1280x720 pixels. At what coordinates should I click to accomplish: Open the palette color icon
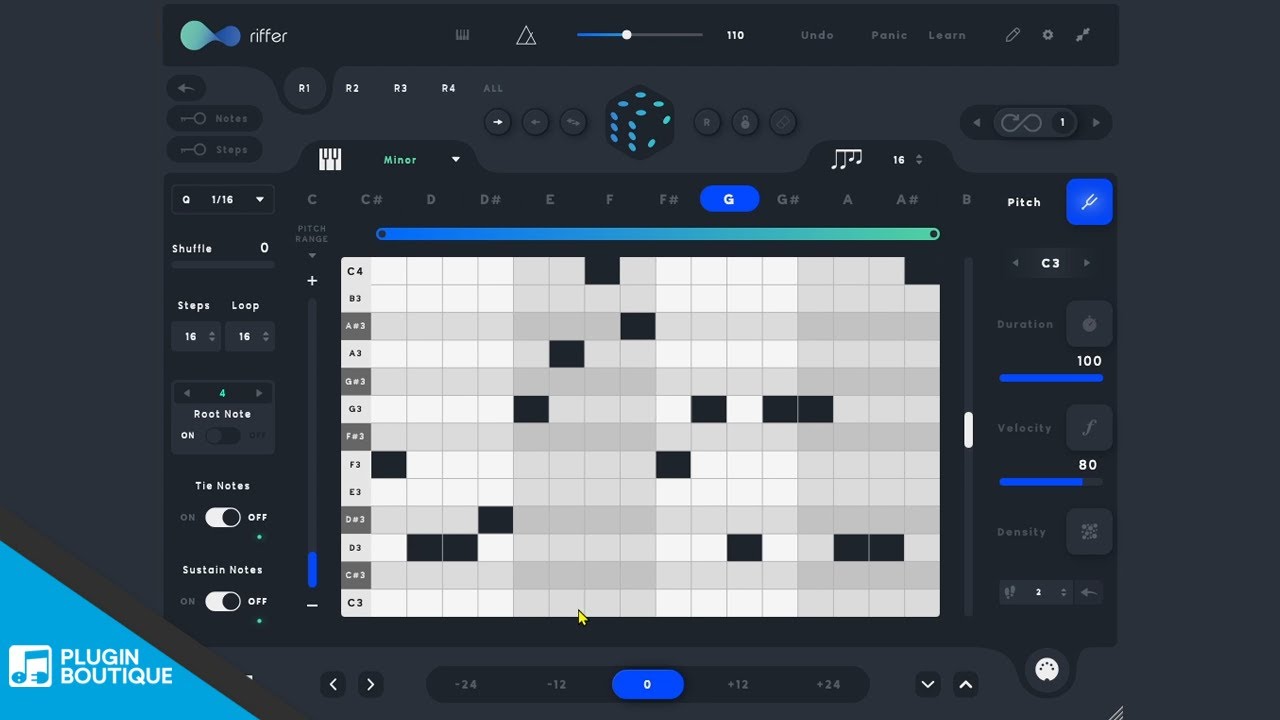pyautogui.click(x=1047, y=670)
